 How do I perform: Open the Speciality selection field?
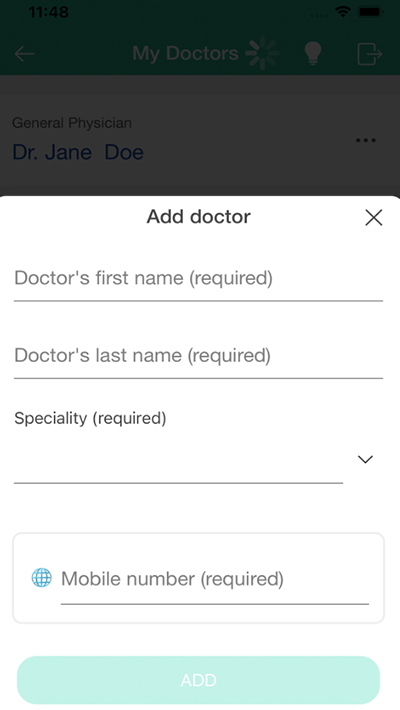coord(178,460)
